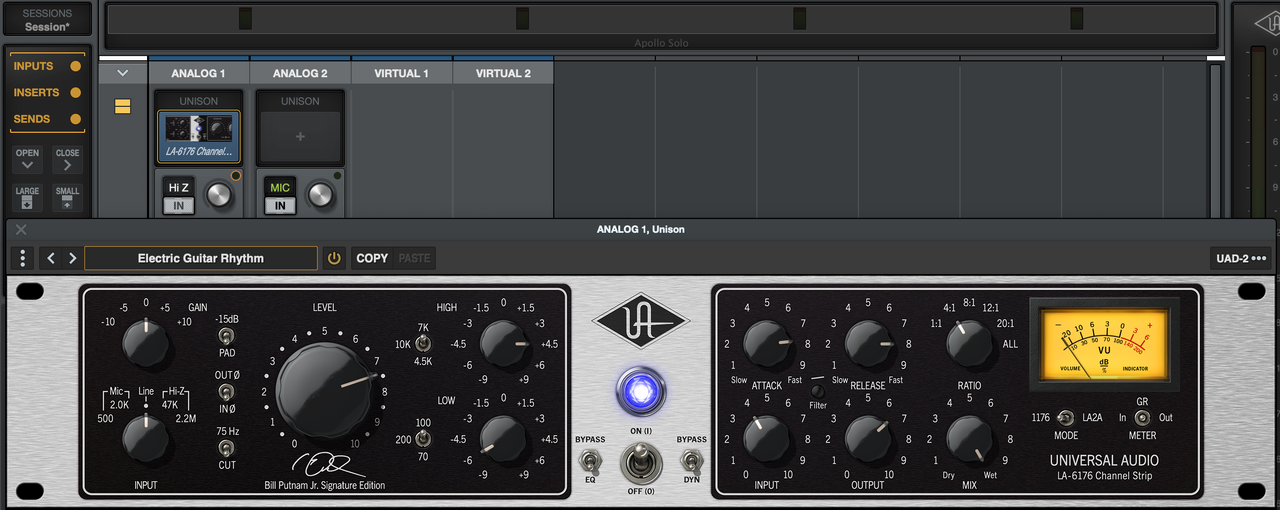Select the ANALOG 1 channel header
Viewport: 1280px width, 510px height.
198,73
